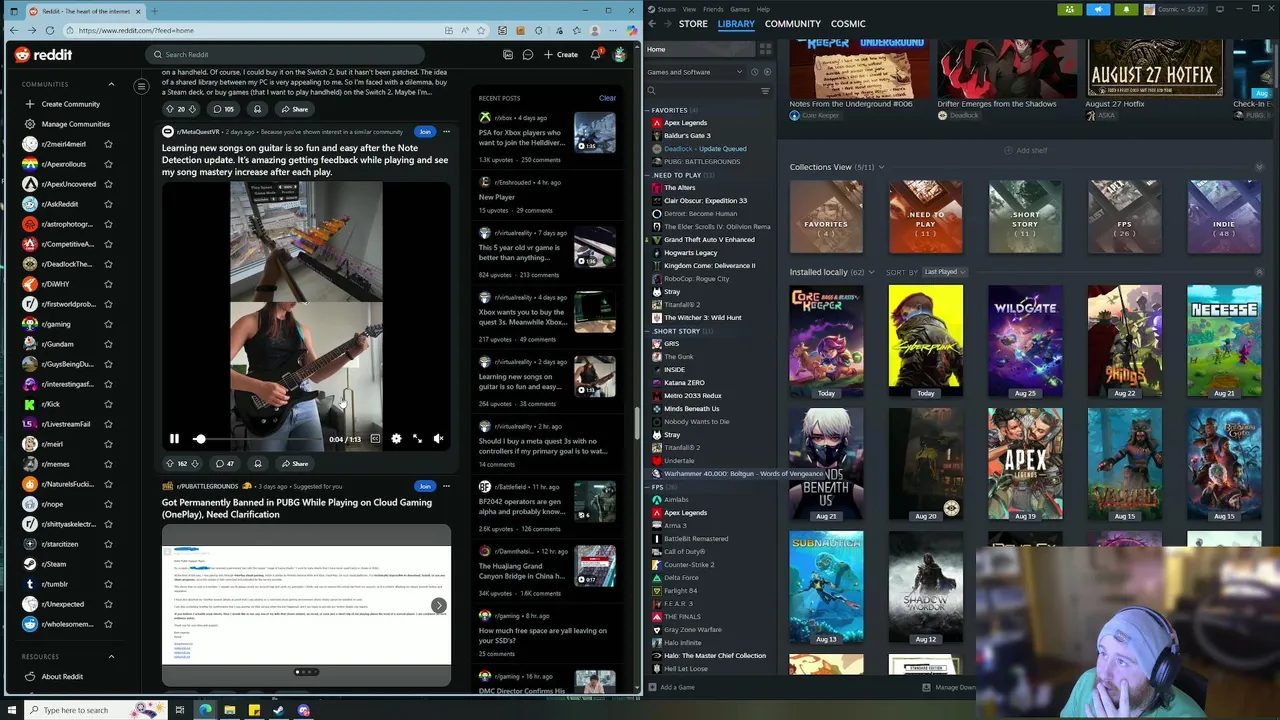
Task: Pause the guitar video playback
Action: tap(174, 438)
